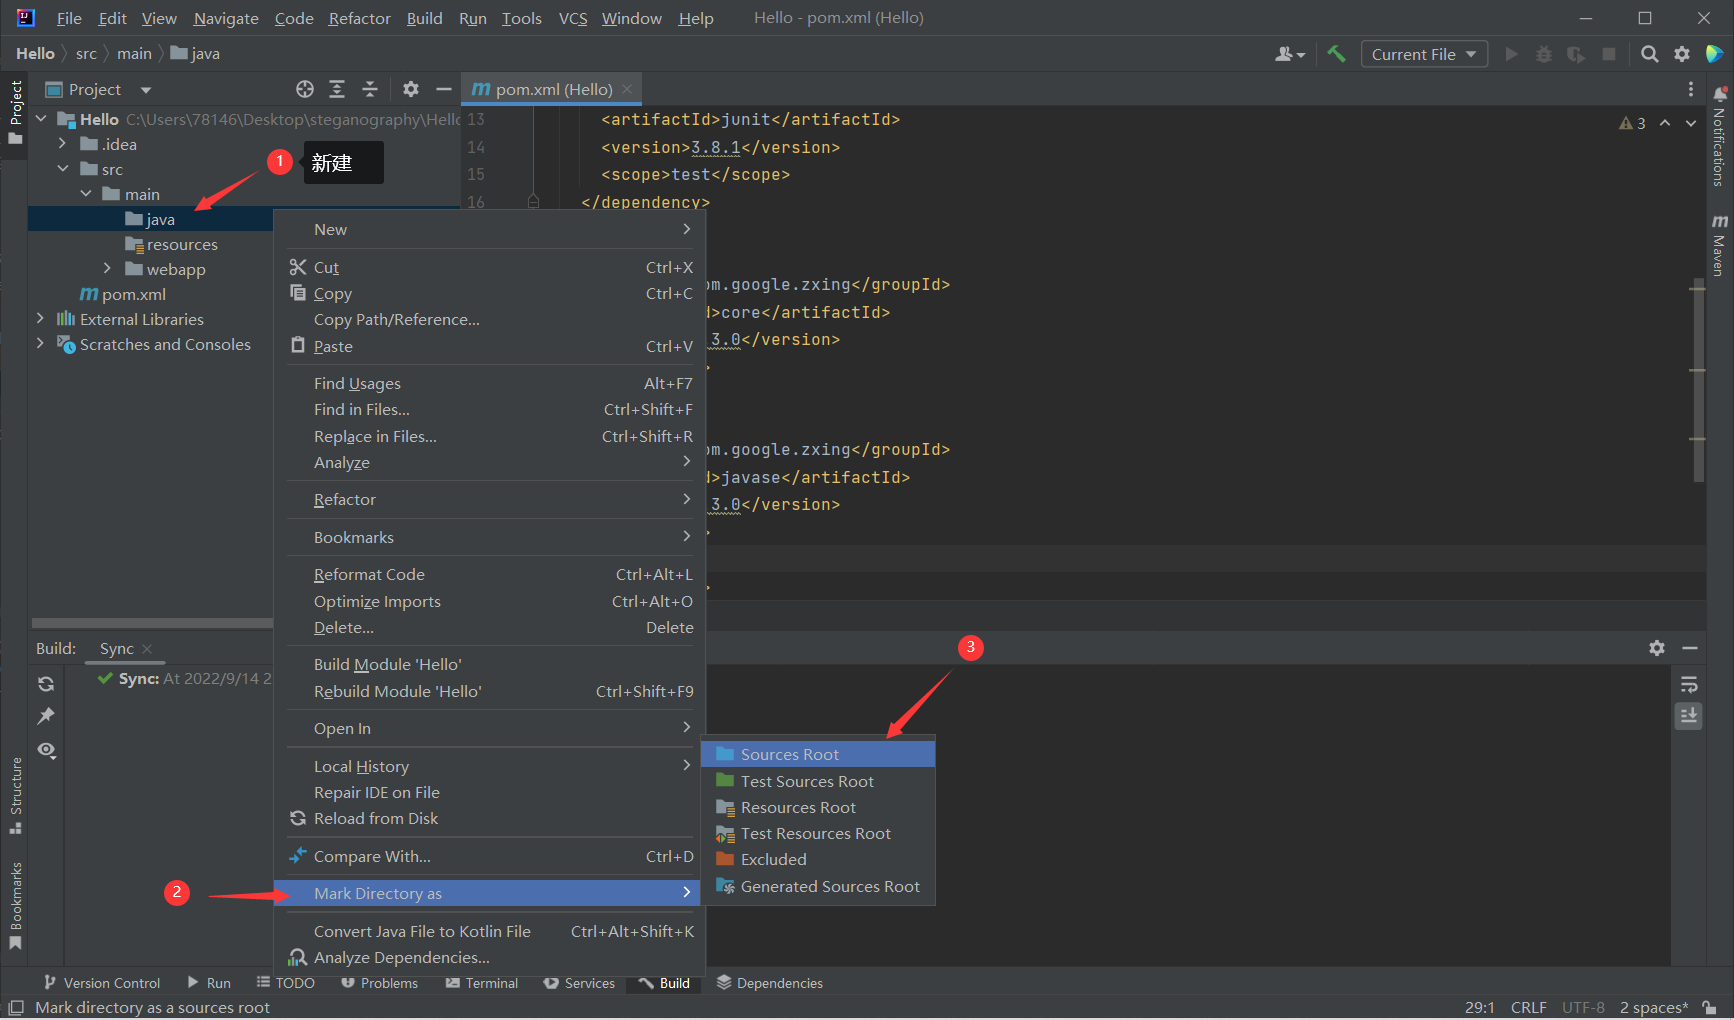Screen dimensions: 1734x1020
Task: Open the Dependencies tool tab
Action: 769,983
